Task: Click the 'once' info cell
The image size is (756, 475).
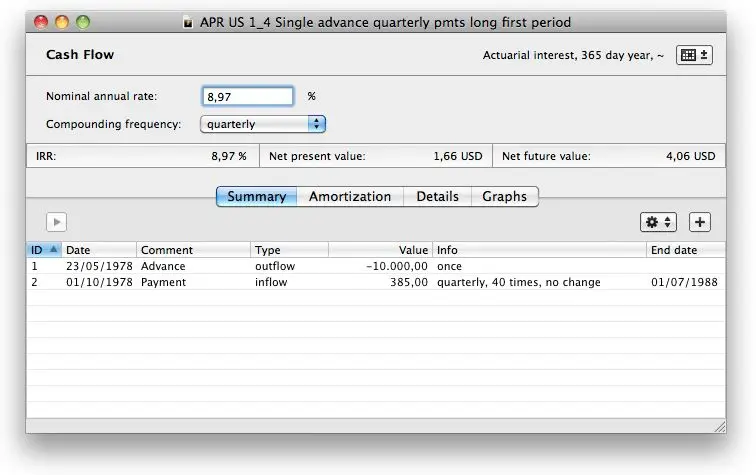Action: (449, 266)
